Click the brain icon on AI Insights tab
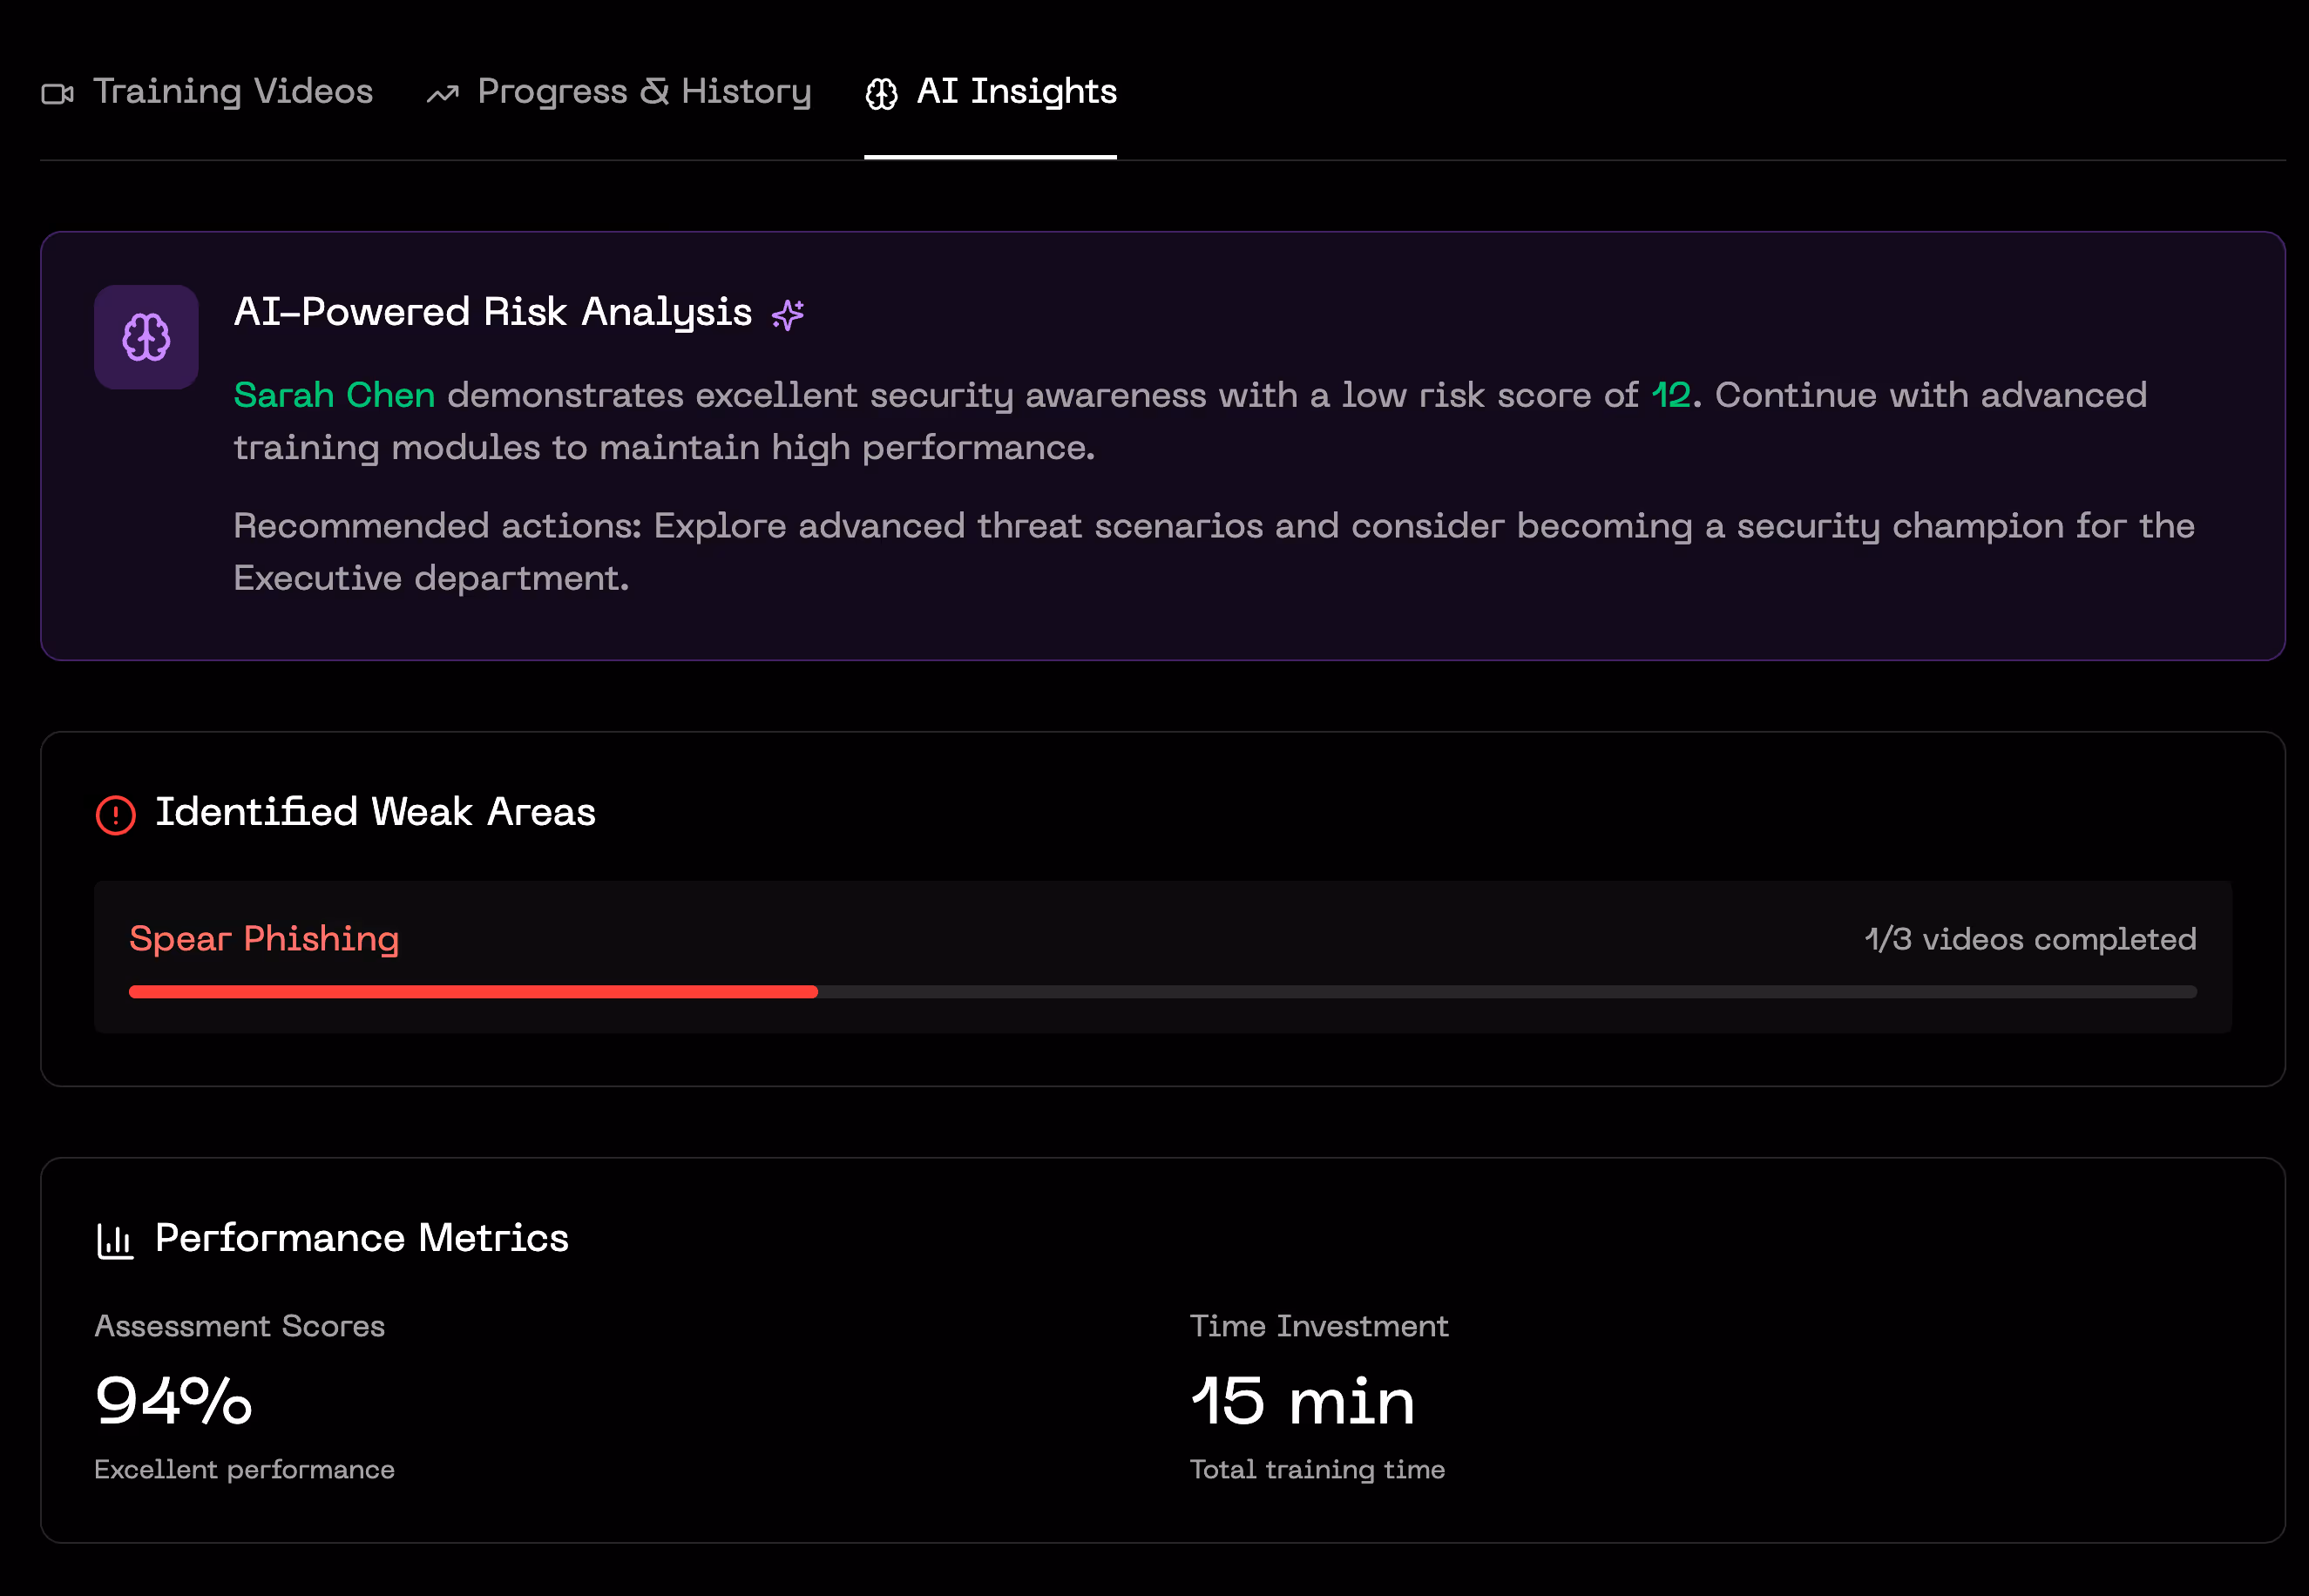 [x=881, y=94]
